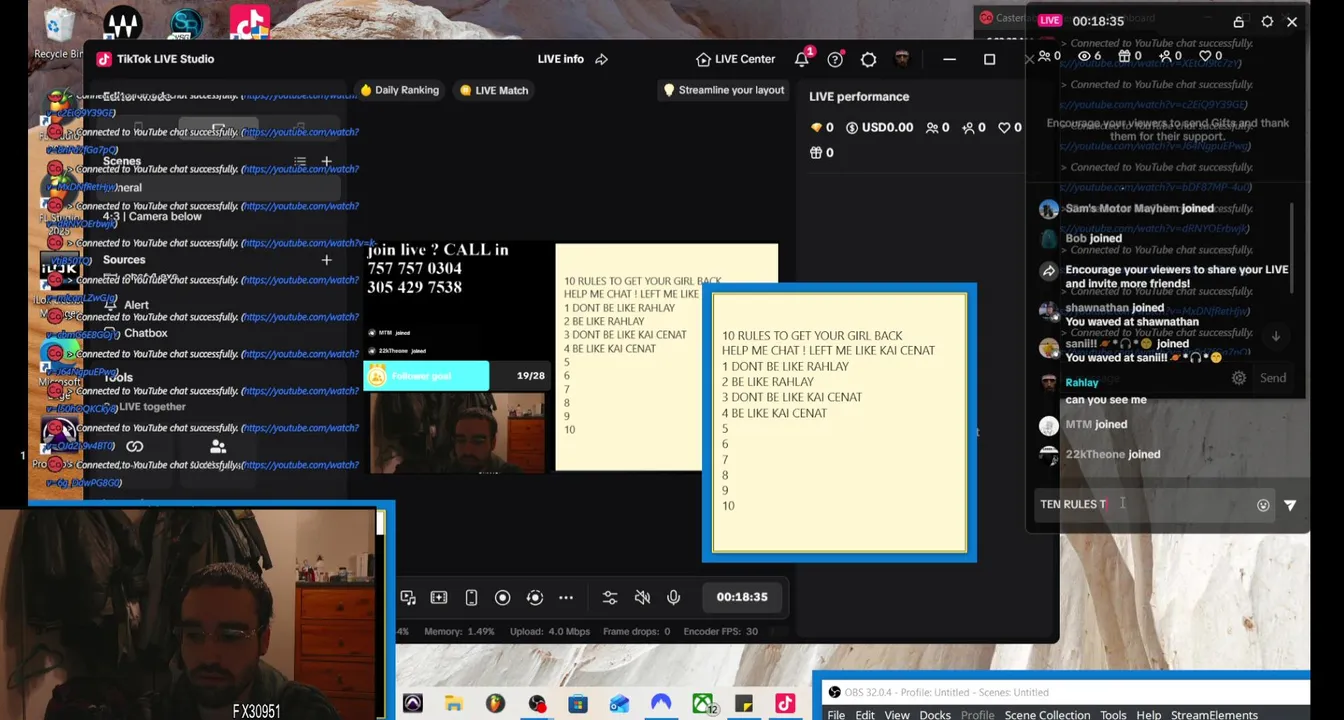Click the USD0.00 earnings value
Screen dimensions: 1344x720
pyautogui.click(x=887, y=128)
